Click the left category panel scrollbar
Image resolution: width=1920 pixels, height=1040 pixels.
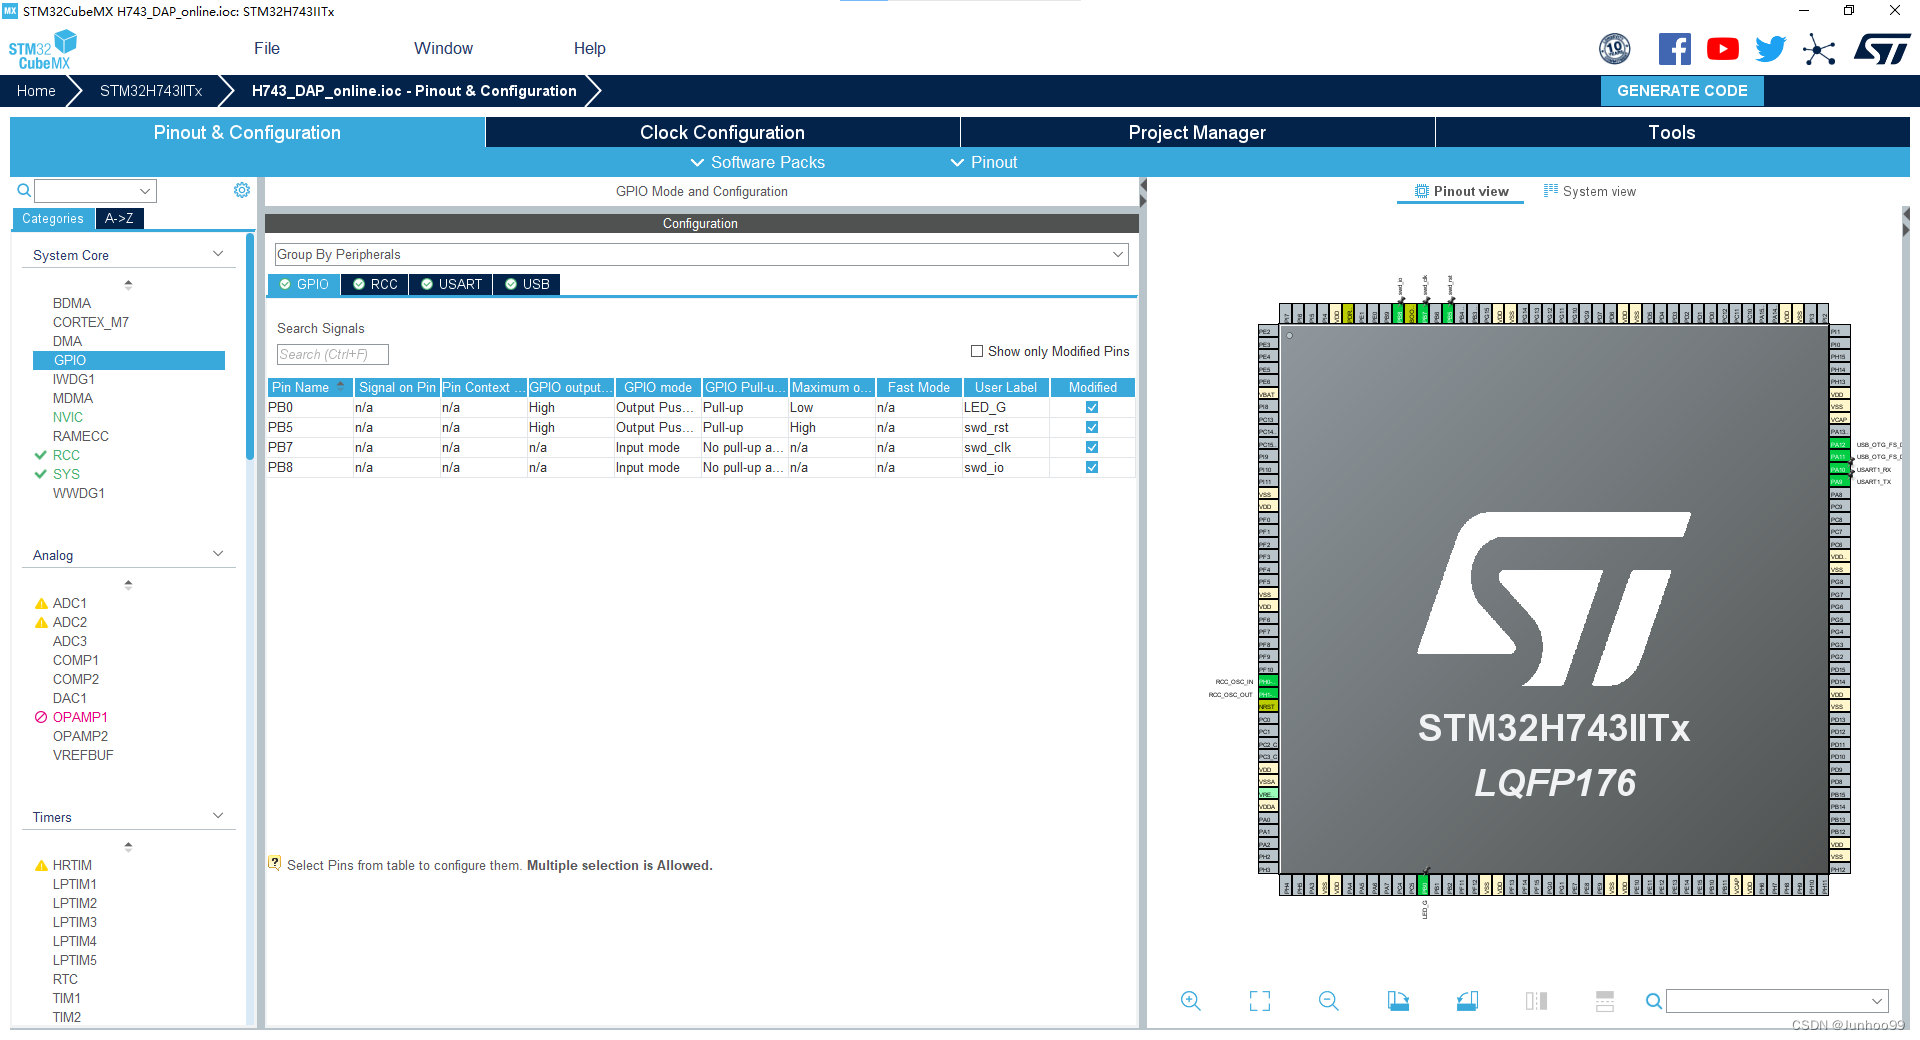pyautogui.click(x=250, y=346)
